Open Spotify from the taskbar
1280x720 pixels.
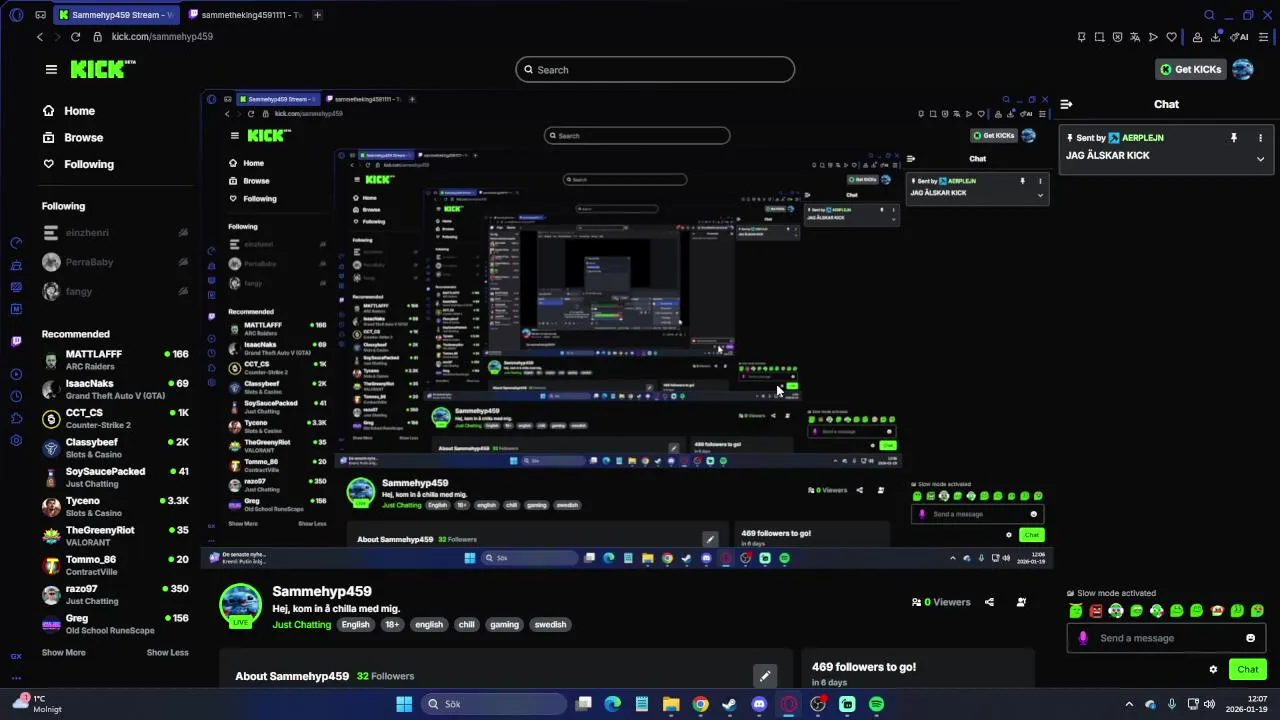pos(876,704)
